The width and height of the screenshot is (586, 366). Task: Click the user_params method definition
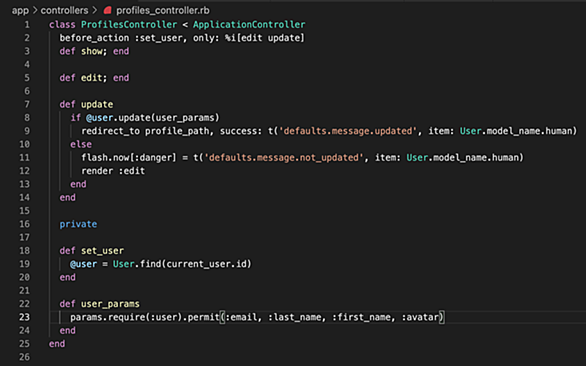pos(110,304)
